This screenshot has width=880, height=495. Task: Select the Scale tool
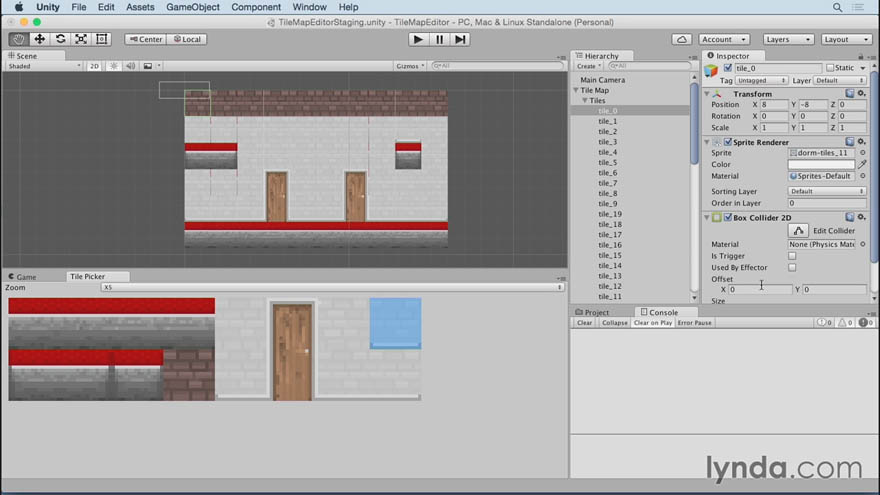point(81,39)
